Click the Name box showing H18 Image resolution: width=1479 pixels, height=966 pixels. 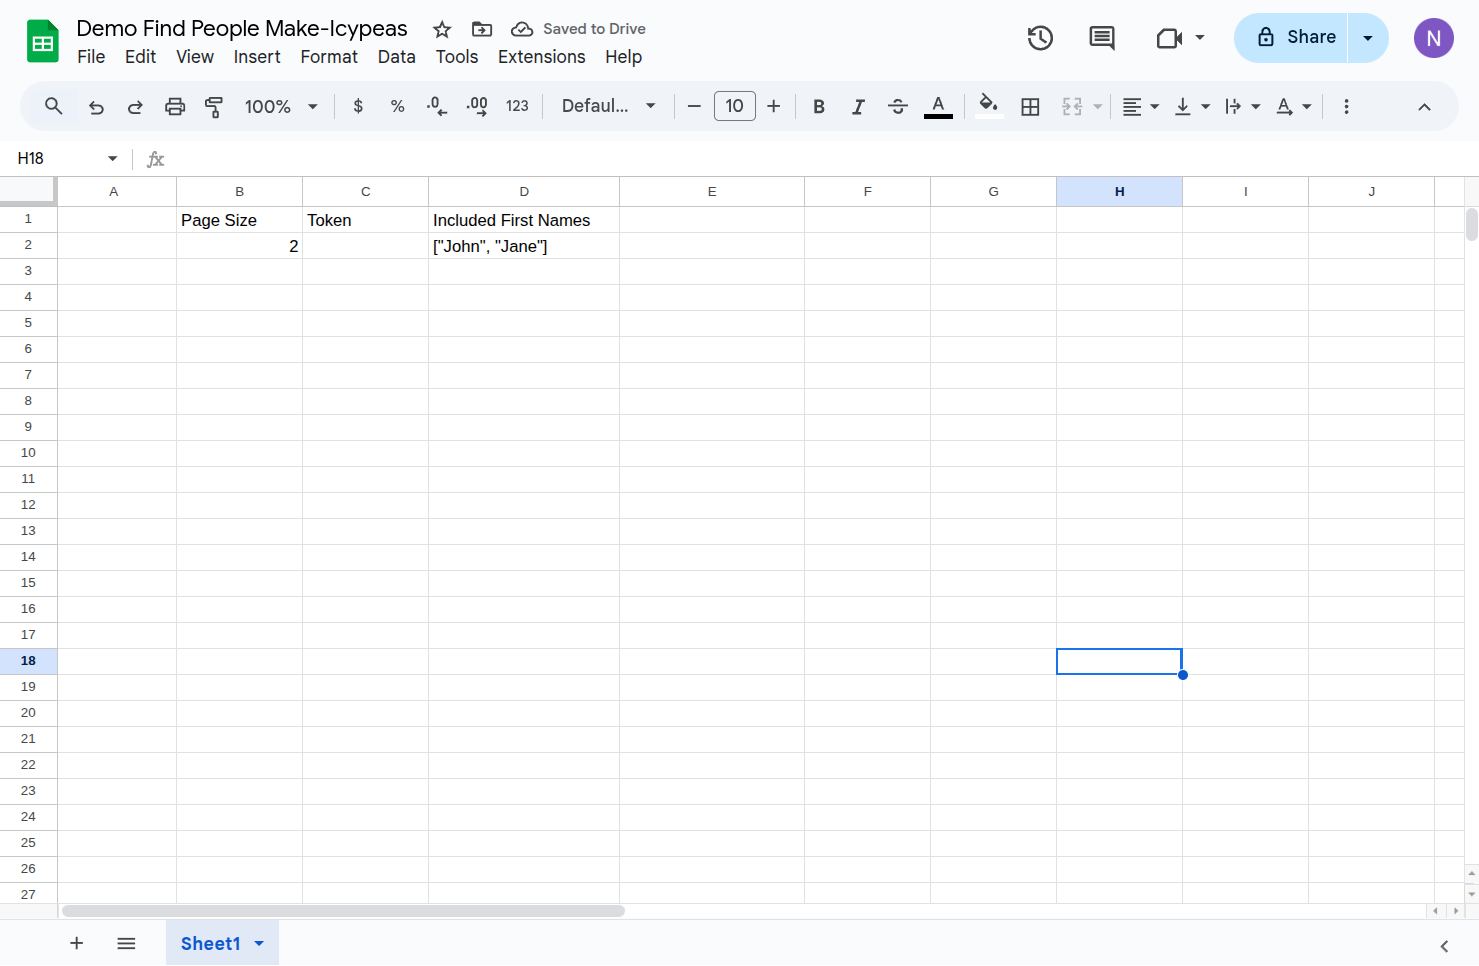pyautogui.click(x=55, y=158)
